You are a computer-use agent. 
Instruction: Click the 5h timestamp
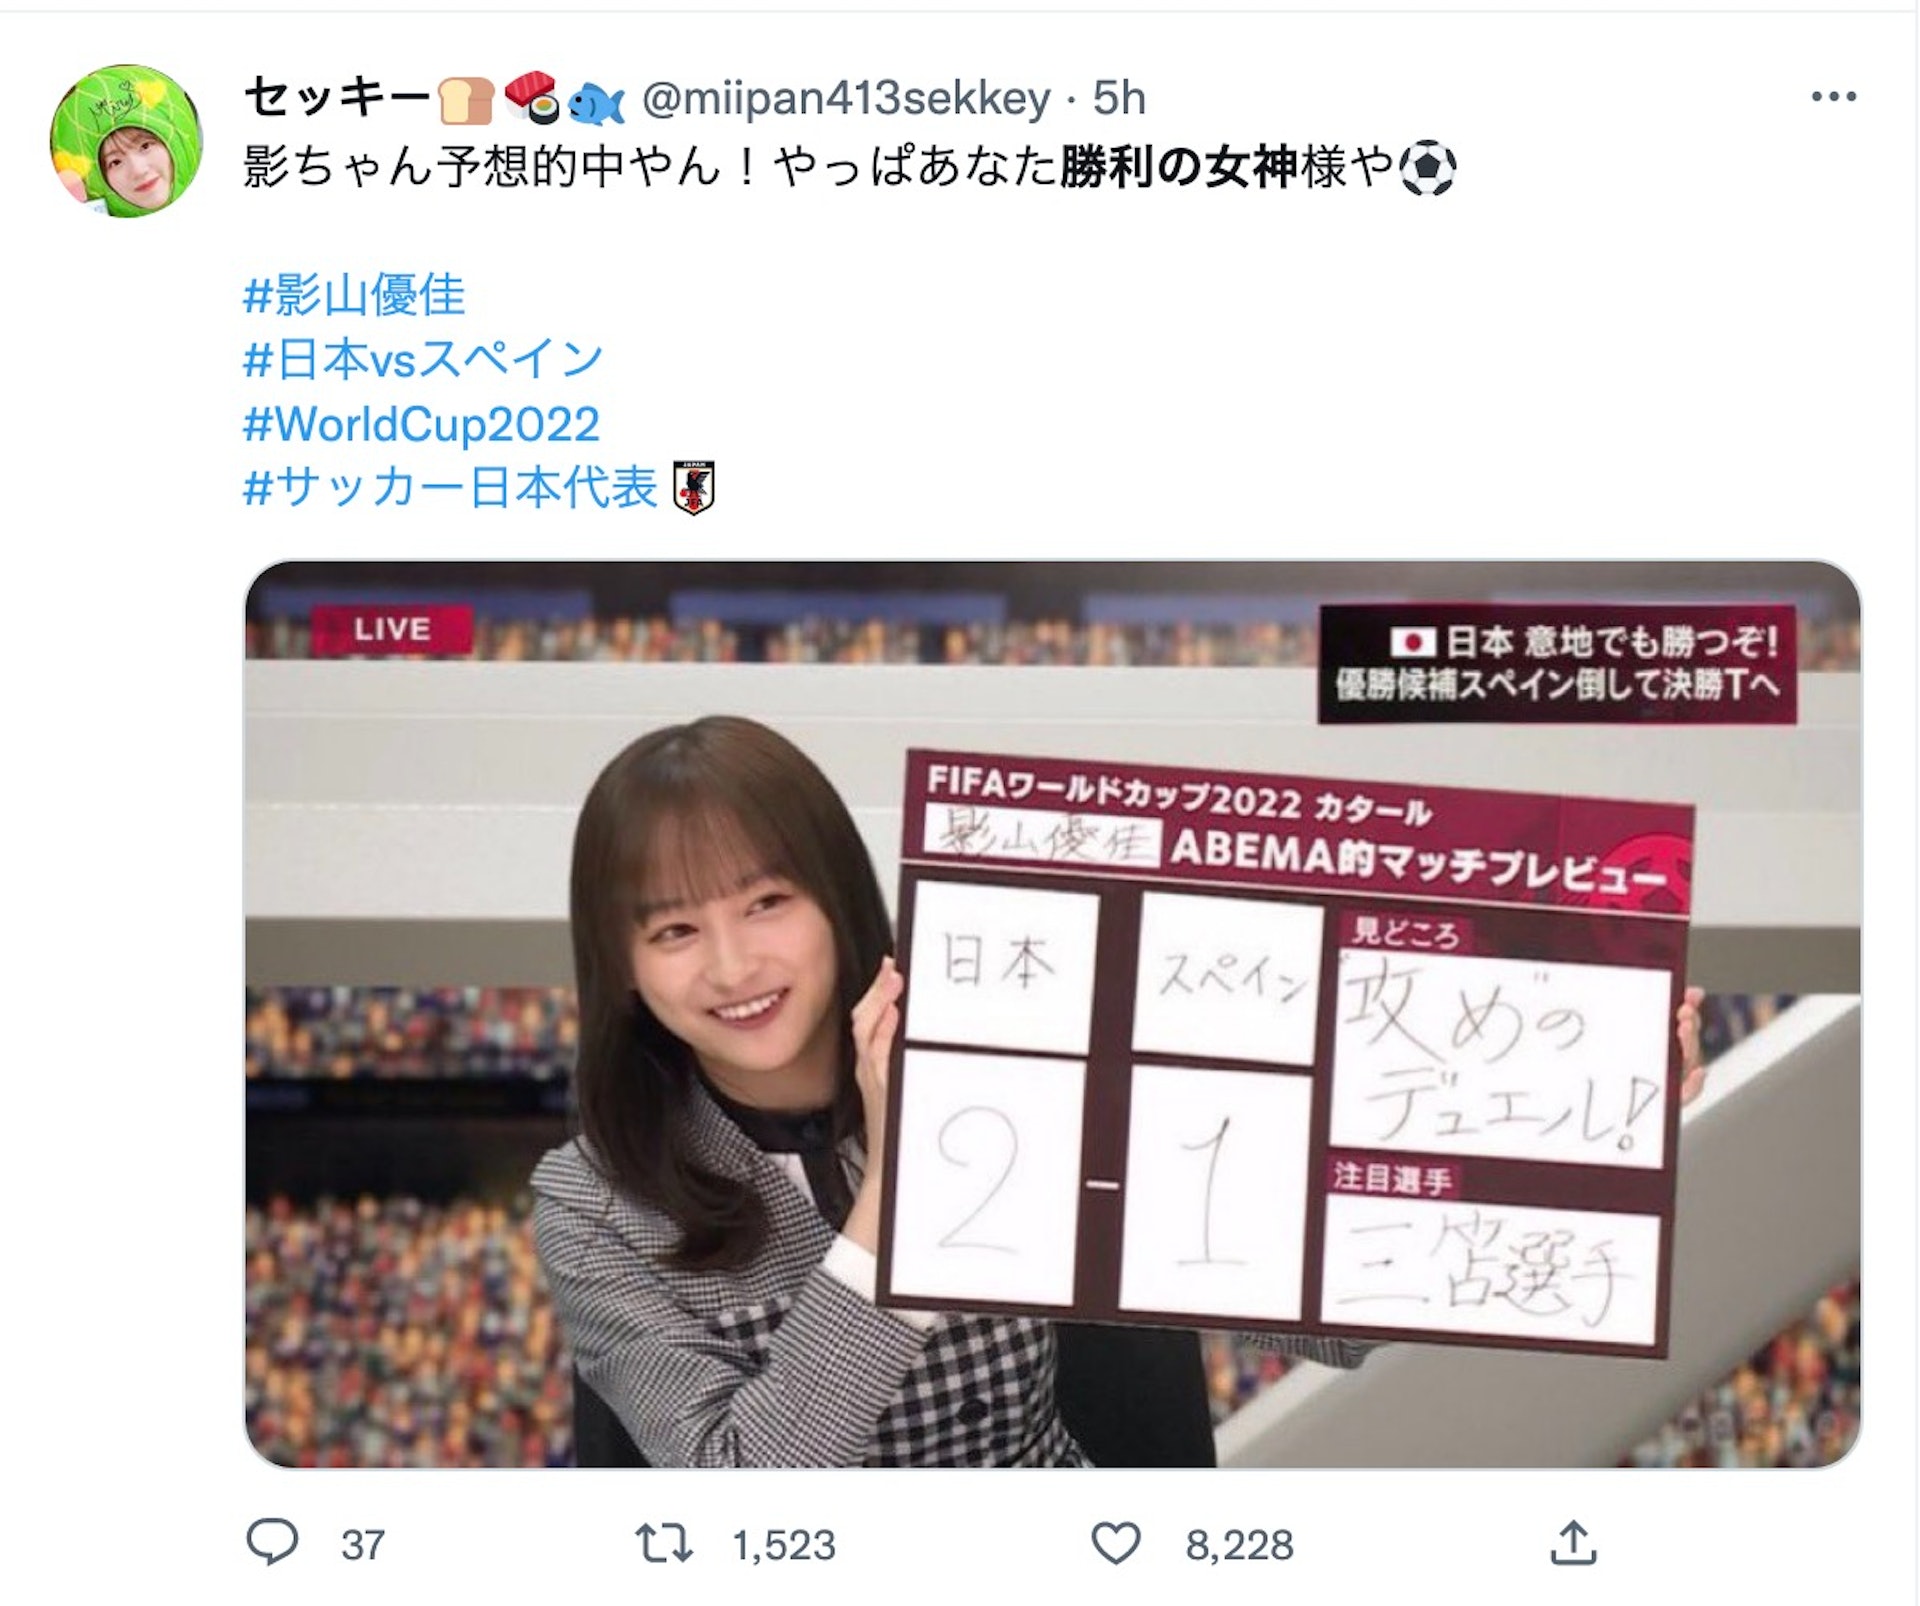point(1119,98)
